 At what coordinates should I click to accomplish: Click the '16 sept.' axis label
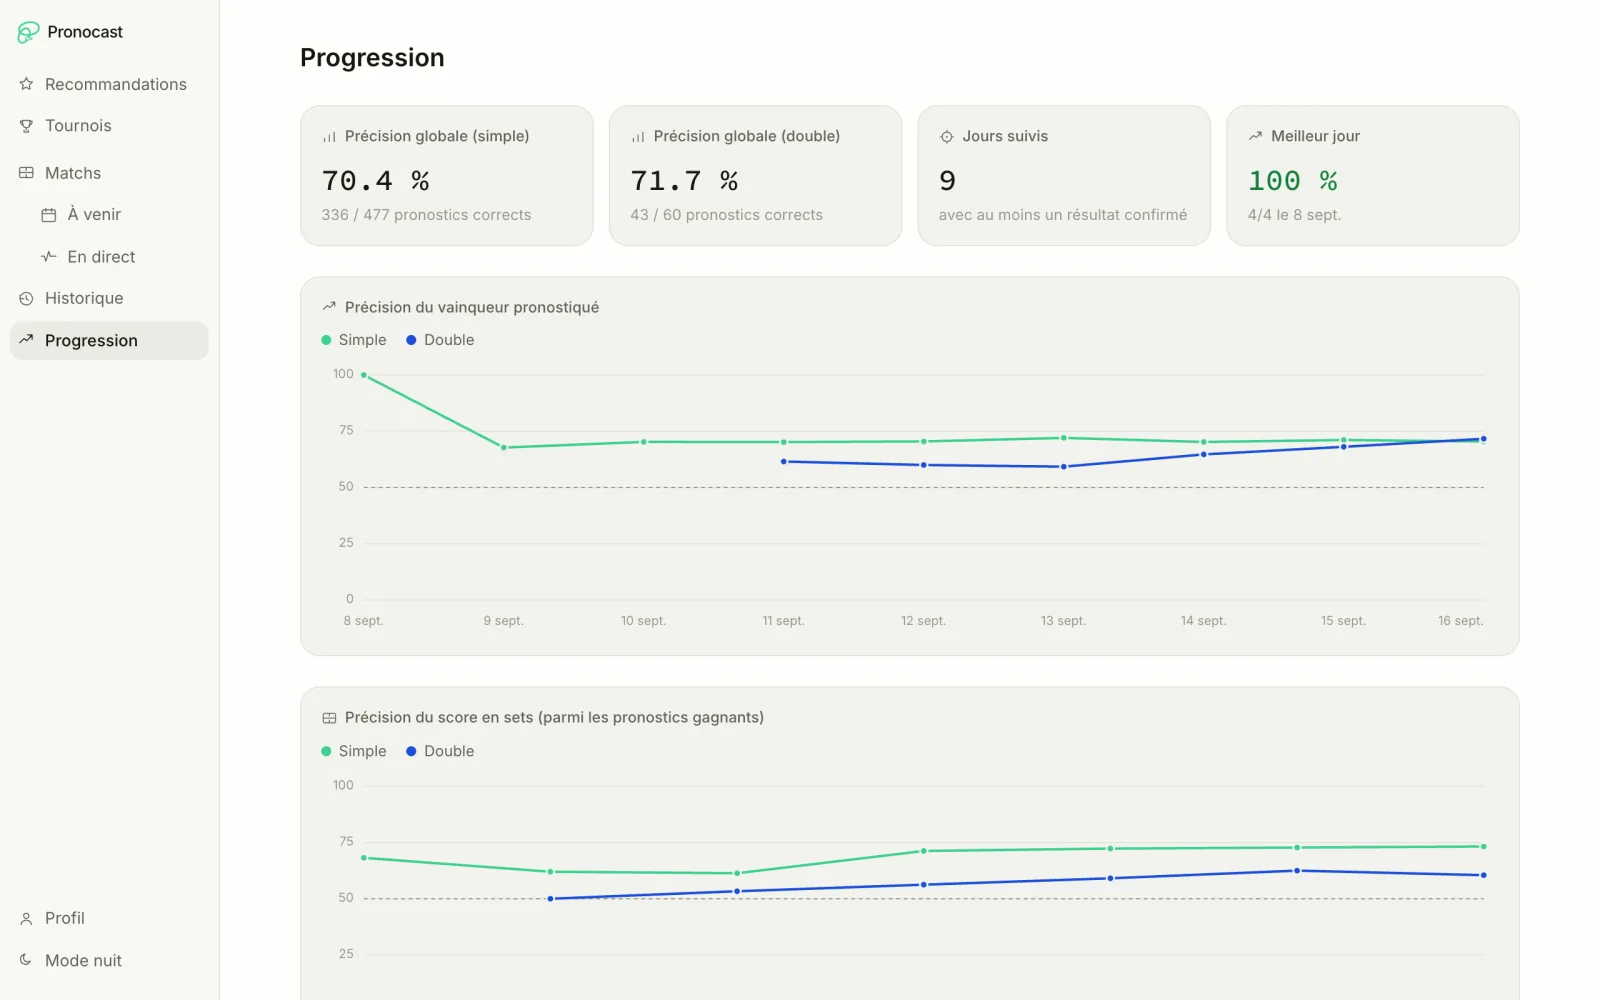click(x=1460, y=621)
